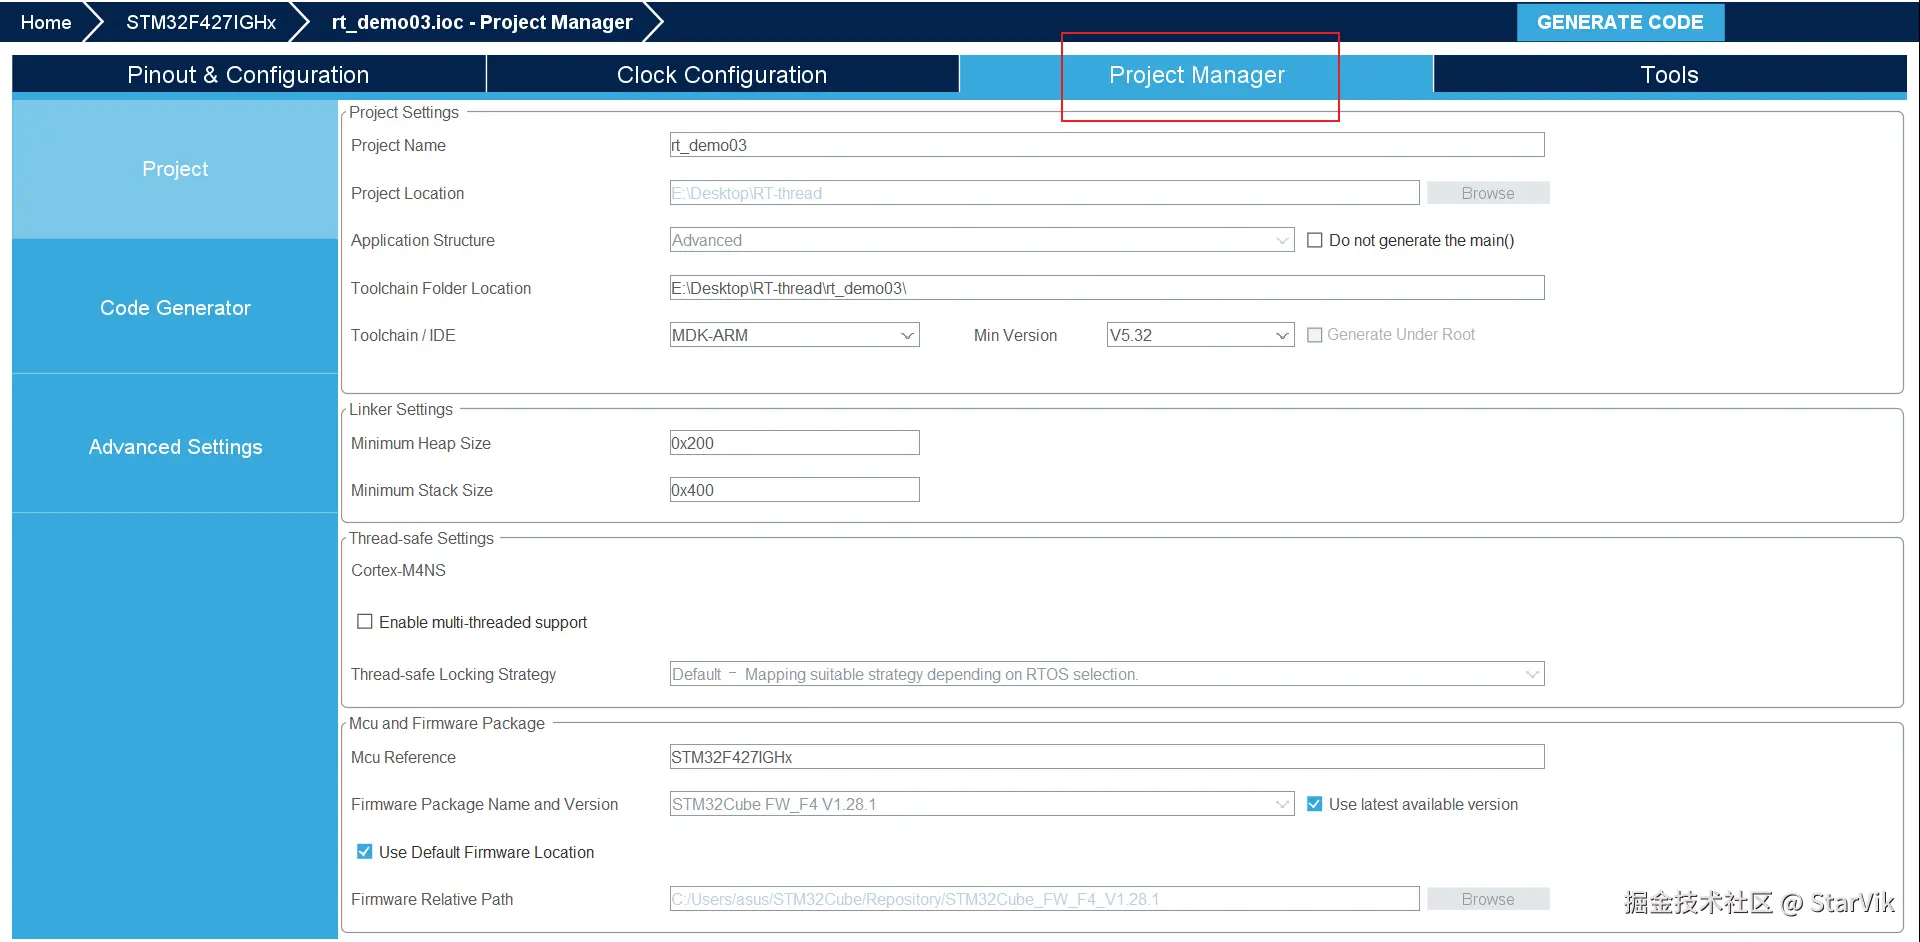Open the Tools tab
Viewport: 1920px width, 942px height.
1669,75
